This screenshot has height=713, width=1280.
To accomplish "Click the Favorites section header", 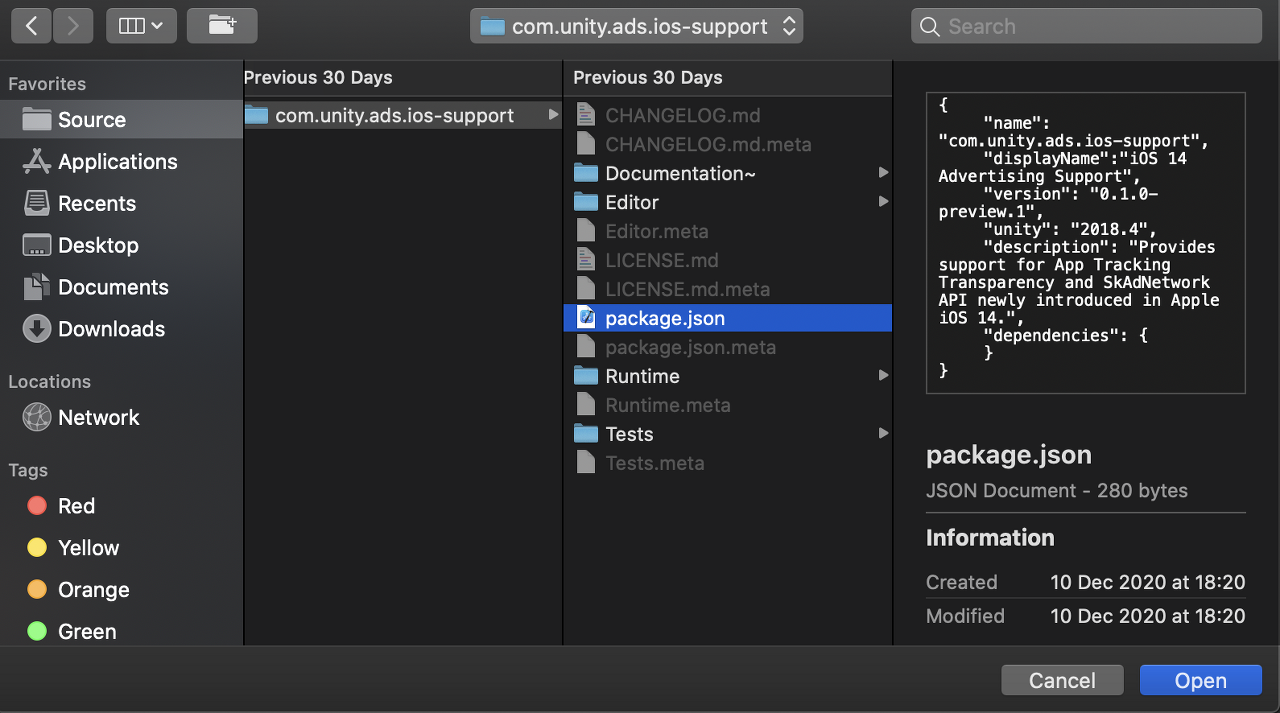I will click(x=47, y=84).
